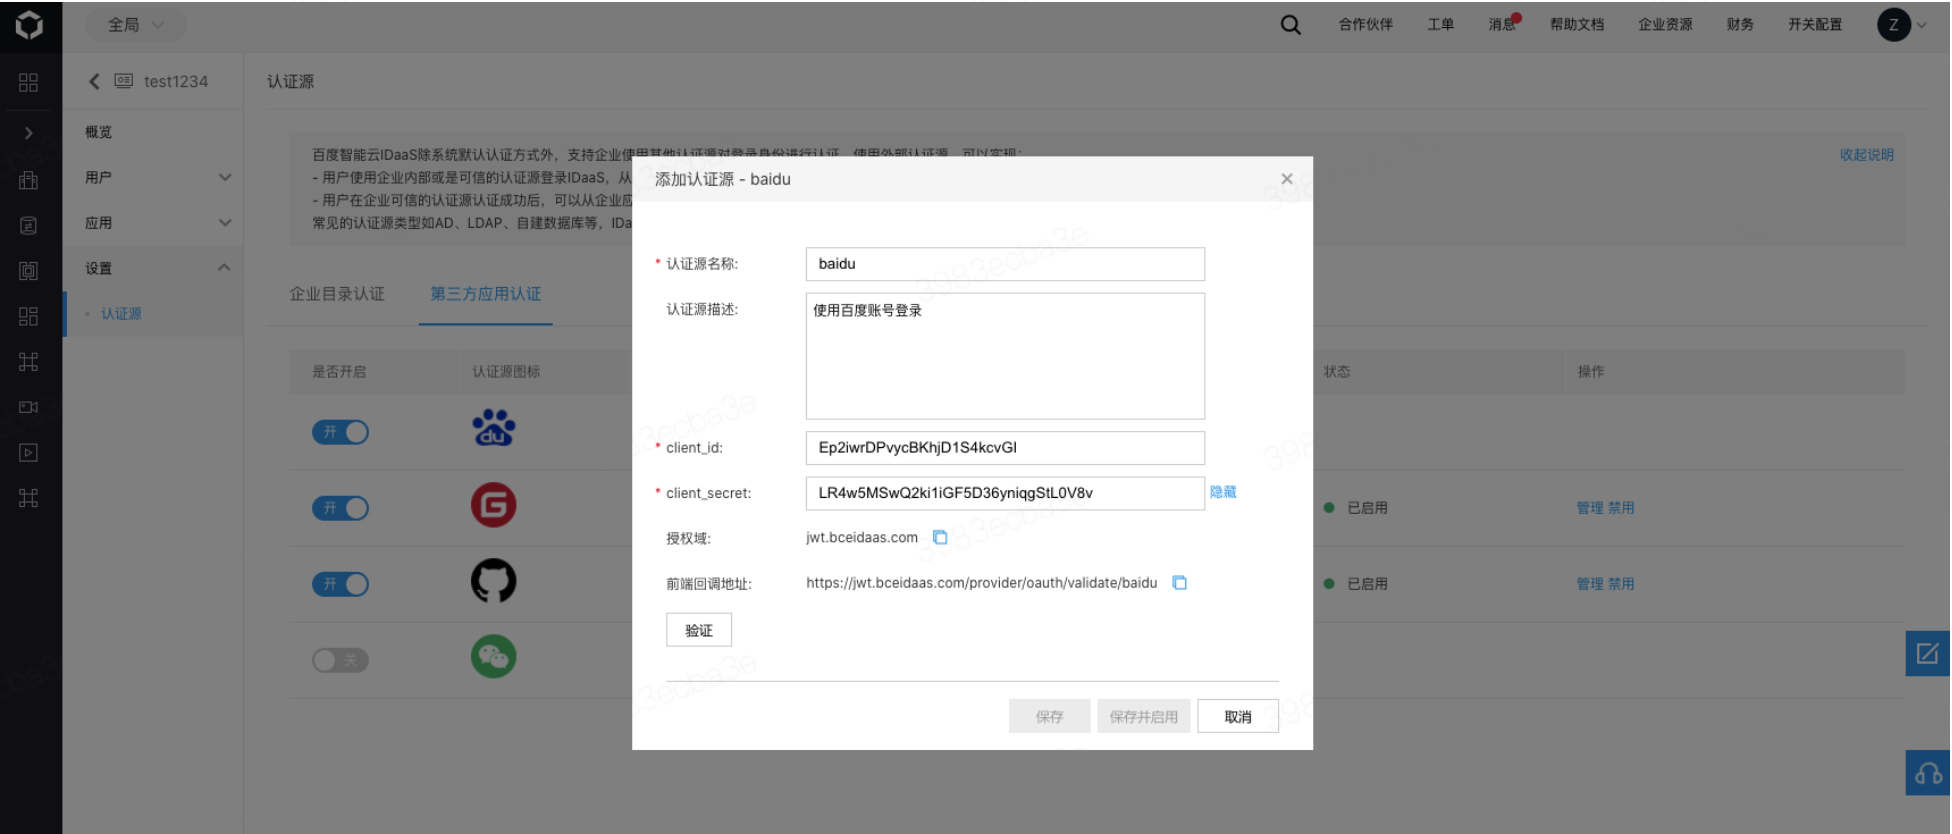Open the search magnifier icon in header

pos(1291,25)
